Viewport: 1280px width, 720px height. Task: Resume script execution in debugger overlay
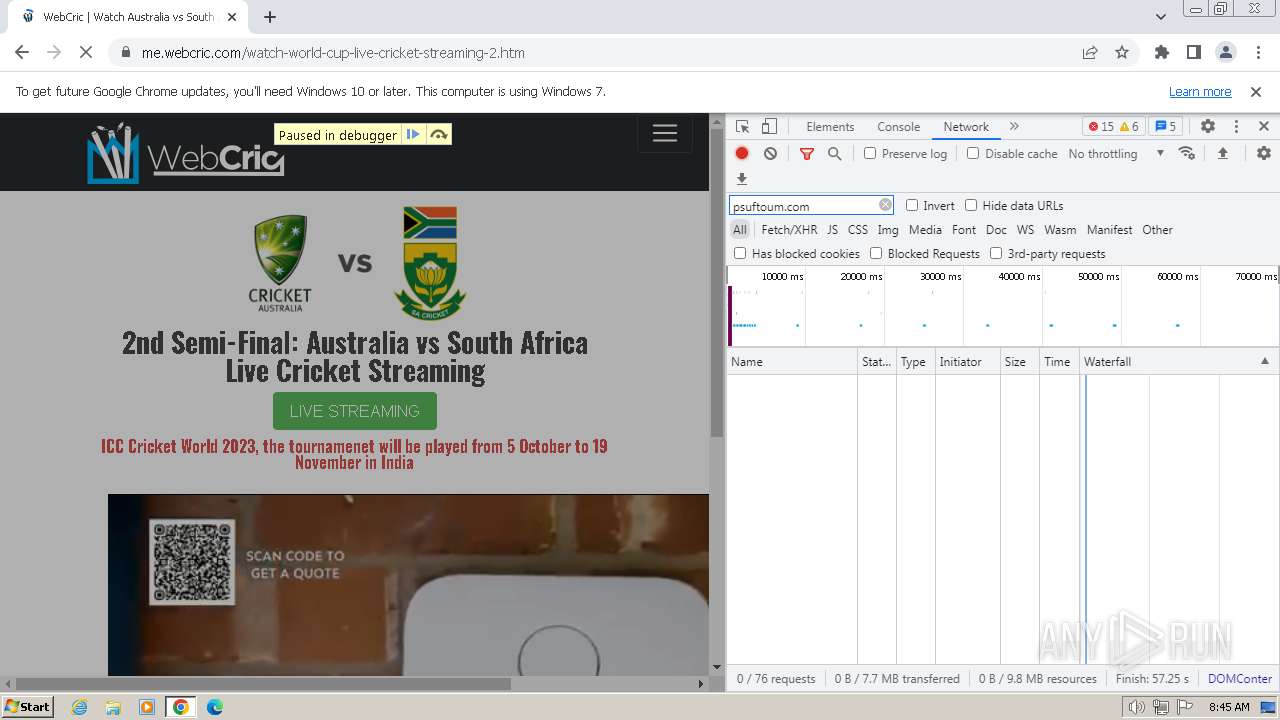click(x=413, y=135)
